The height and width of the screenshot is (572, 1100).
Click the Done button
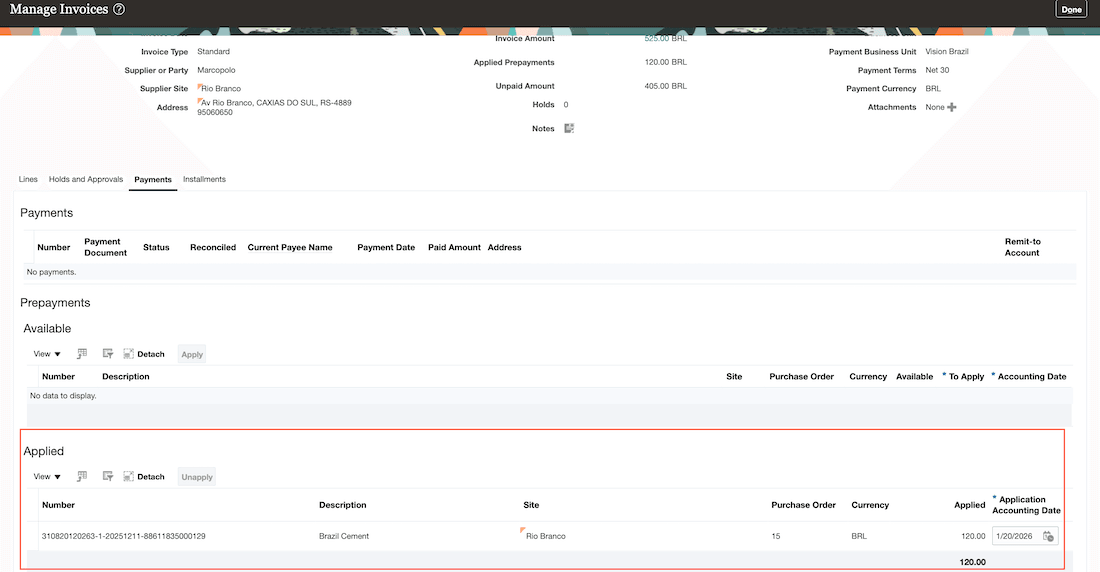tap(1071, 9)
